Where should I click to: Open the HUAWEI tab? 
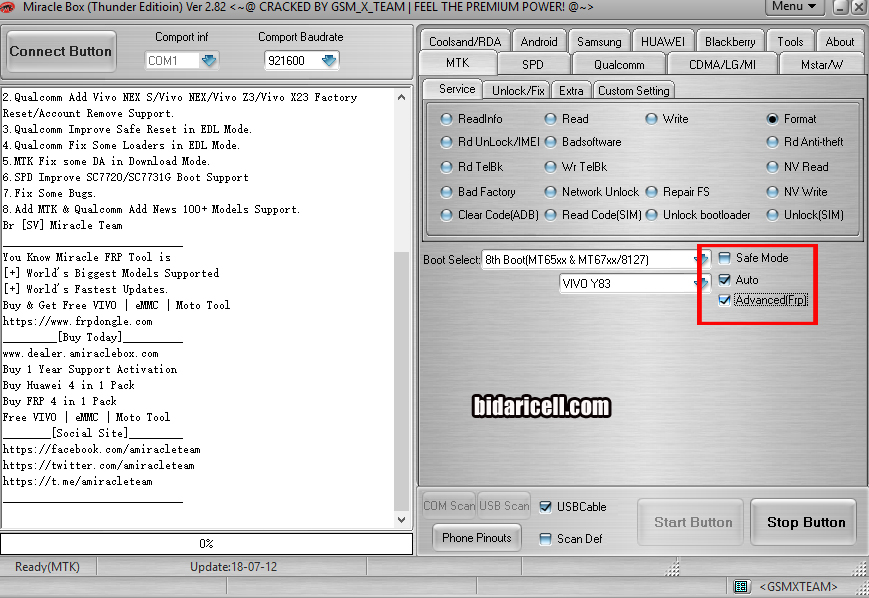pyautogui.click(x=662, y=42)
